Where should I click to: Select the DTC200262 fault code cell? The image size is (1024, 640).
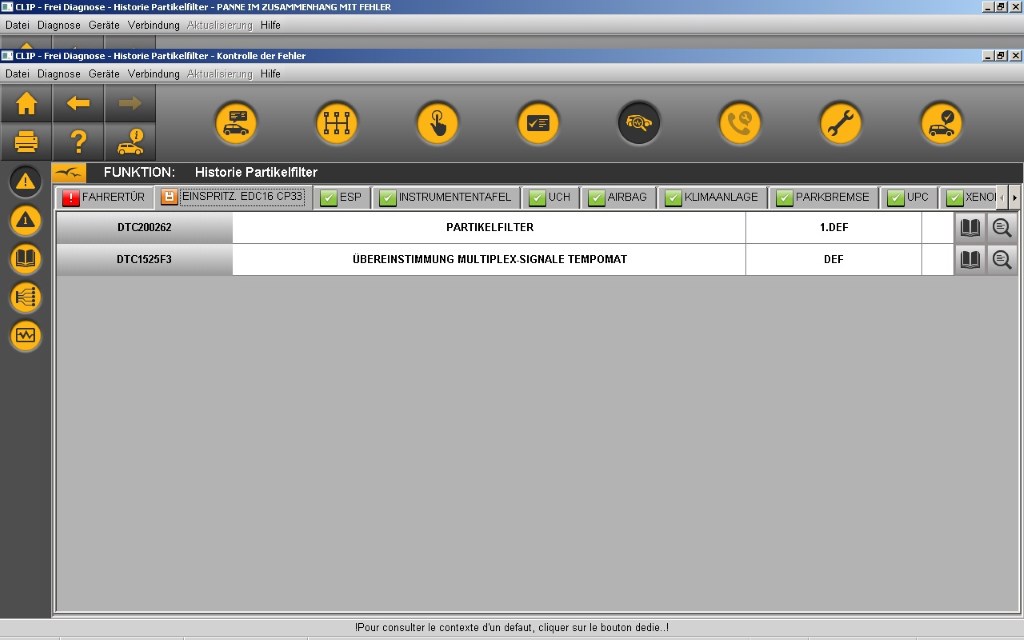[144, 228]
